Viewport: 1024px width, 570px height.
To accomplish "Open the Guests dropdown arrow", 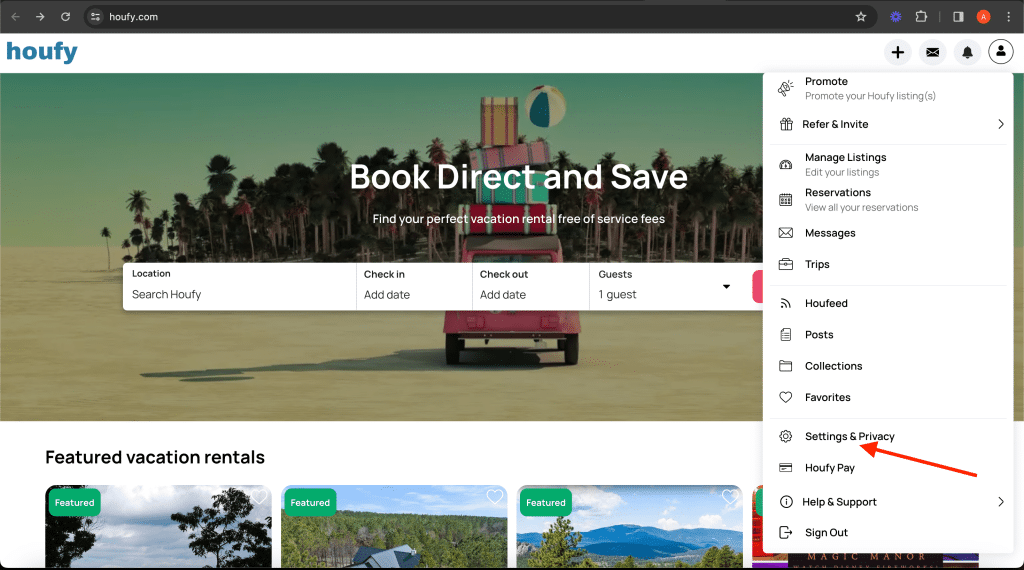I will [x=726, y=287].
